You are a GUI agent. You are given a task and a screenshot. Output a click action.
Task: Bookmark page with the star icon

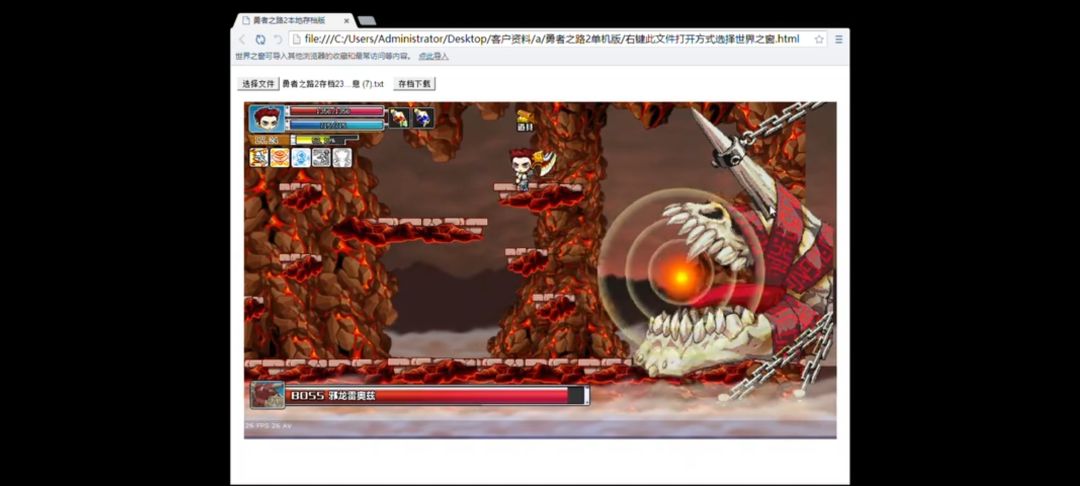[x=819, y=39]
